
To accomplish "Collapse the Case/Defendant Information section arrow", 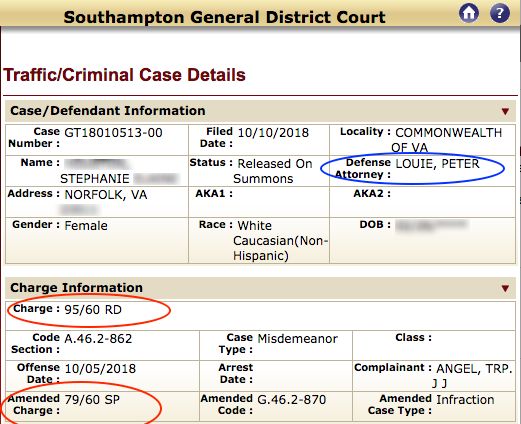I will [505, 111].
